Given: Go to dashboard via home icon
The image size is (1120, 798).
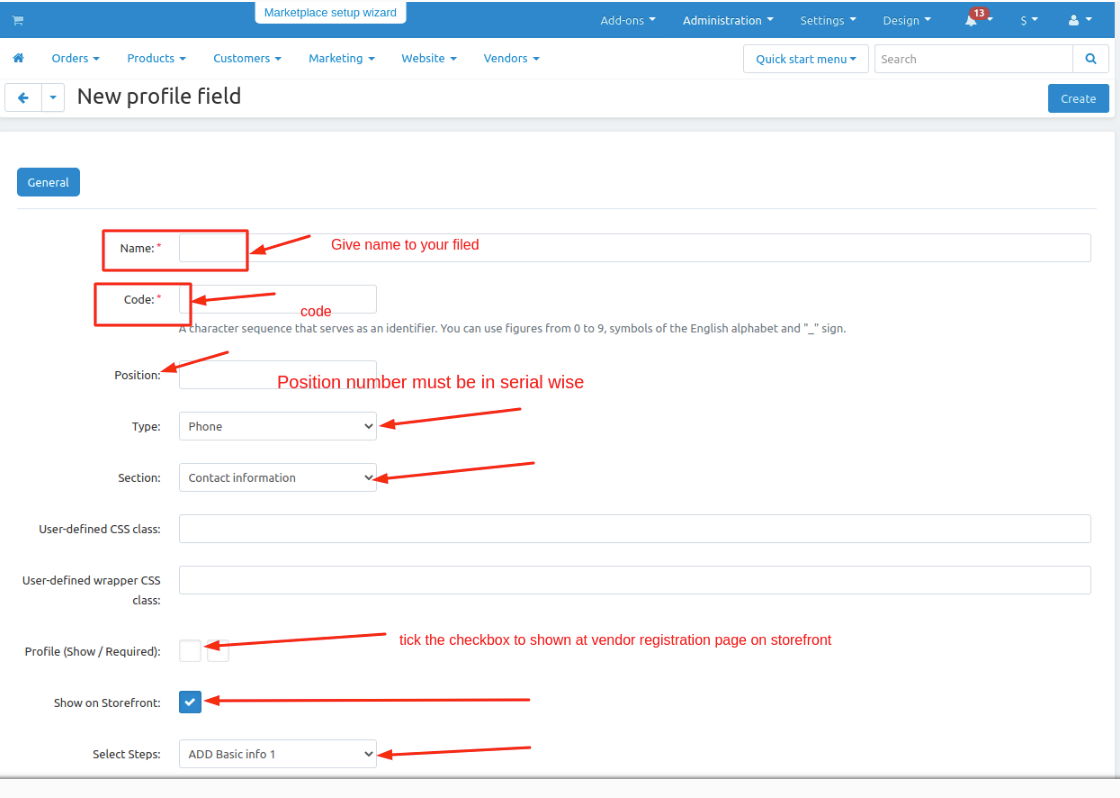Looking at the screenshot, I should pos(18,59).
